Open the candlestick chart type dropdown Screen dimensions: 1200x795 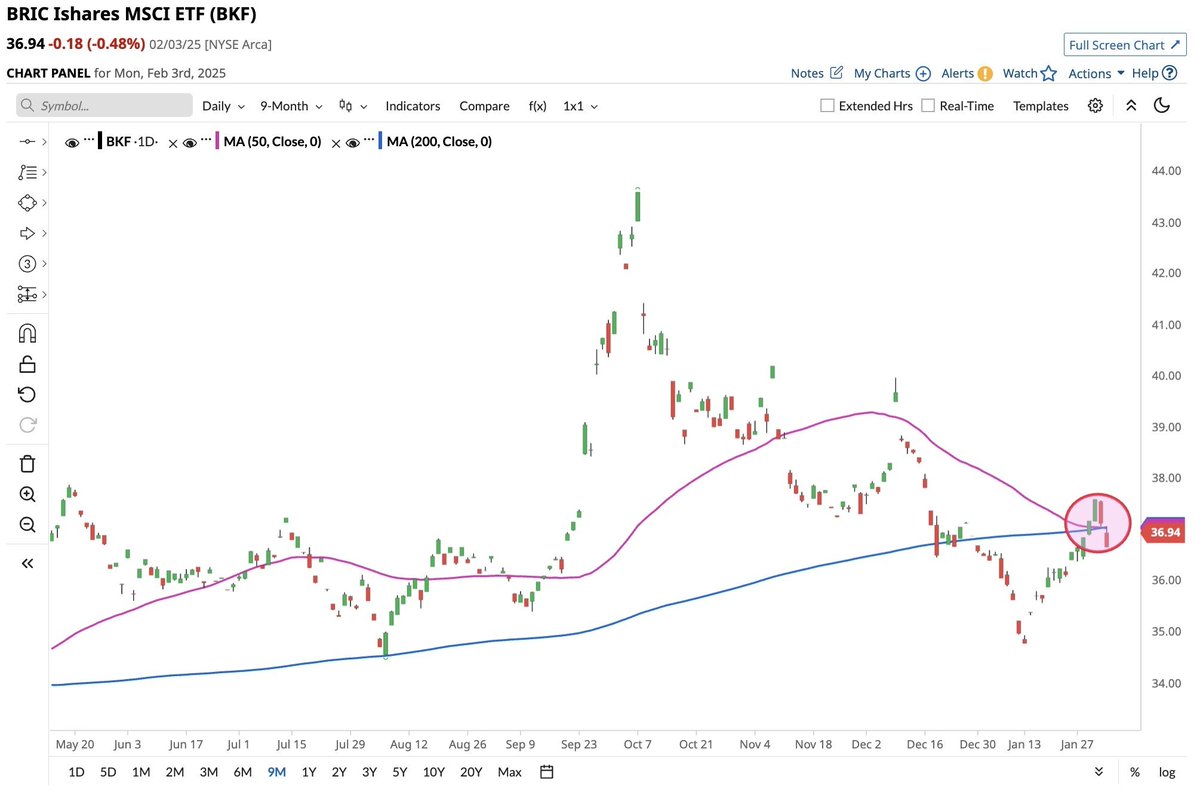(353, 105)
